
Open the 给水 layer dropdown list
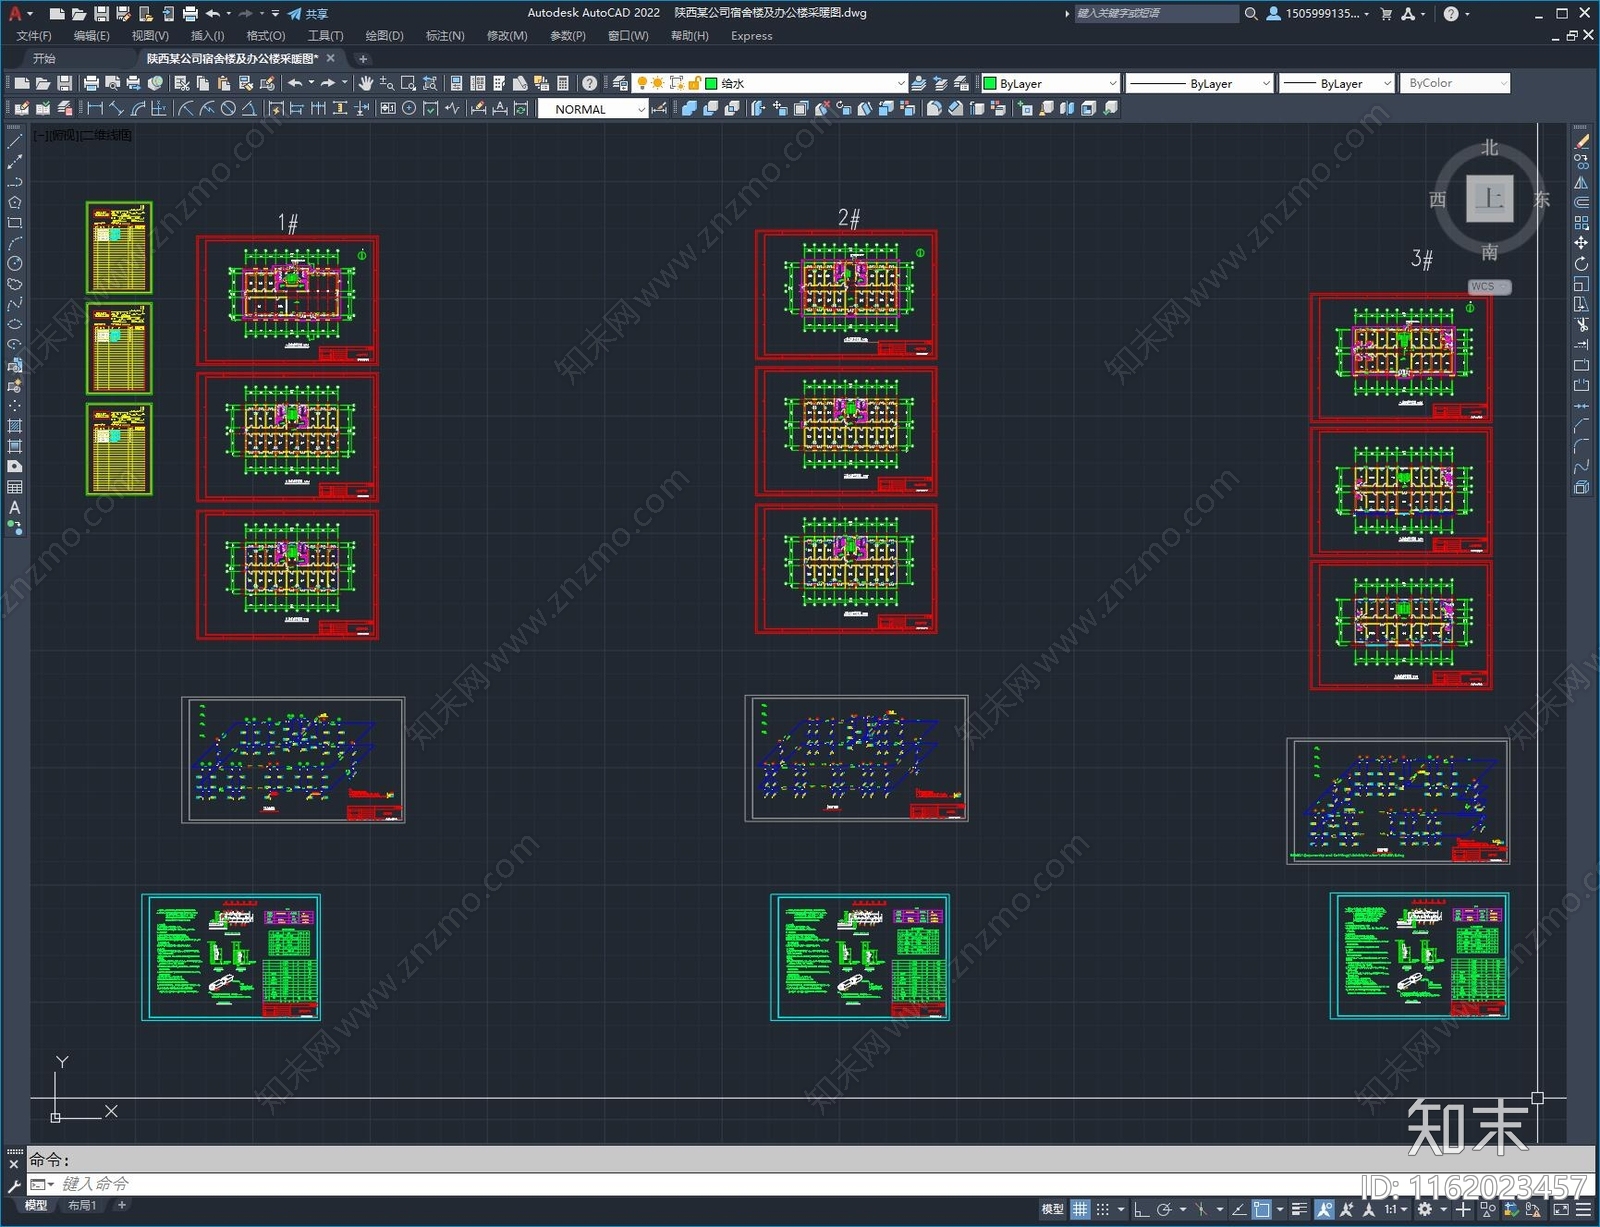[900, 83]
